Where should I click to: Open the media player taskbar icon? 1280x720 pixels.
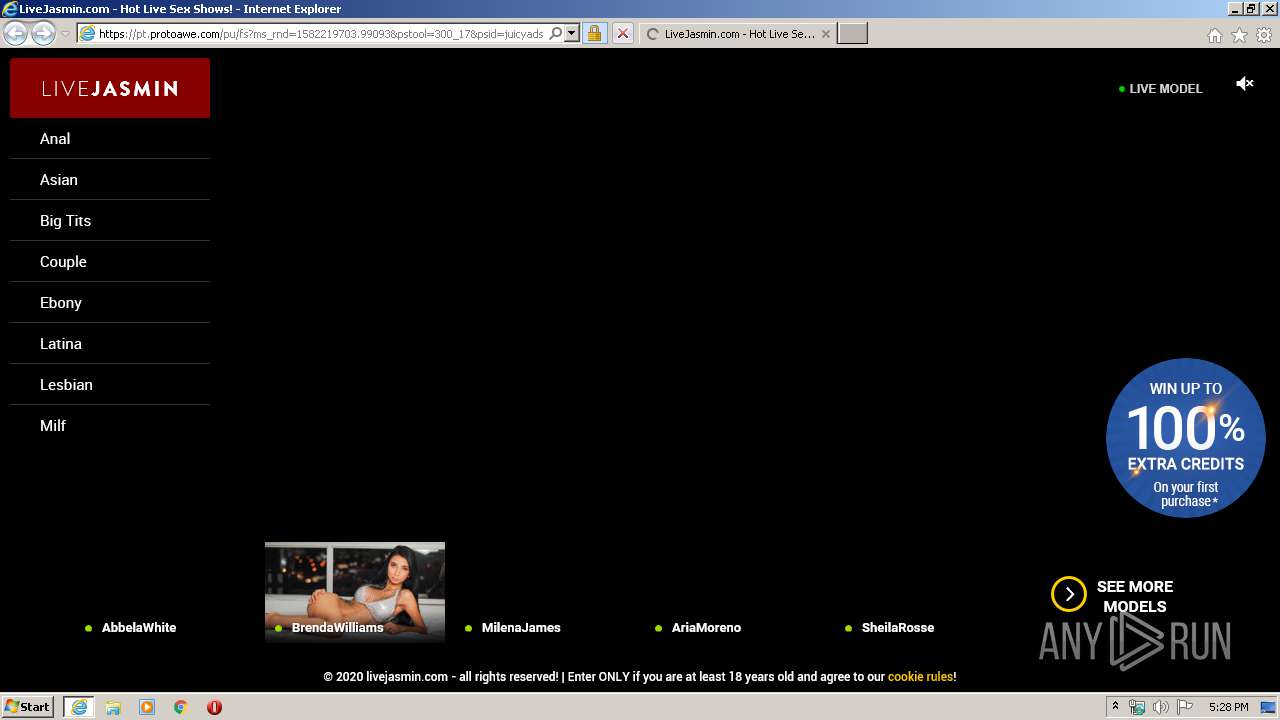pyautogui.click(x=147, y=707)
